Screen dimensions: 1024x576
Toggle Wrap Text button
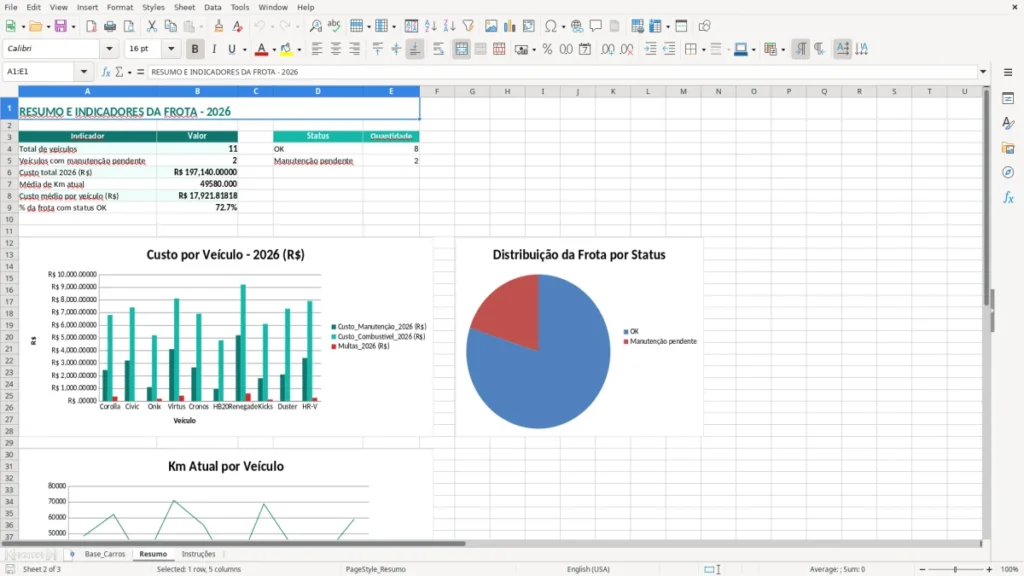(438, 49)
